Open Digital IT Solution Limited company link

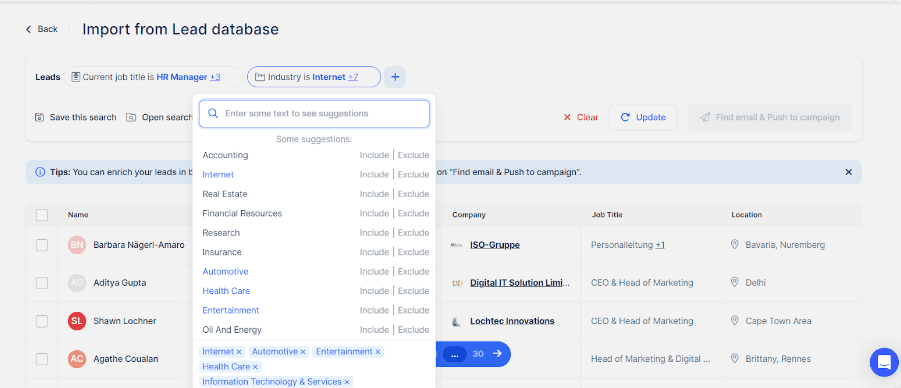click(x=520, y=283)
